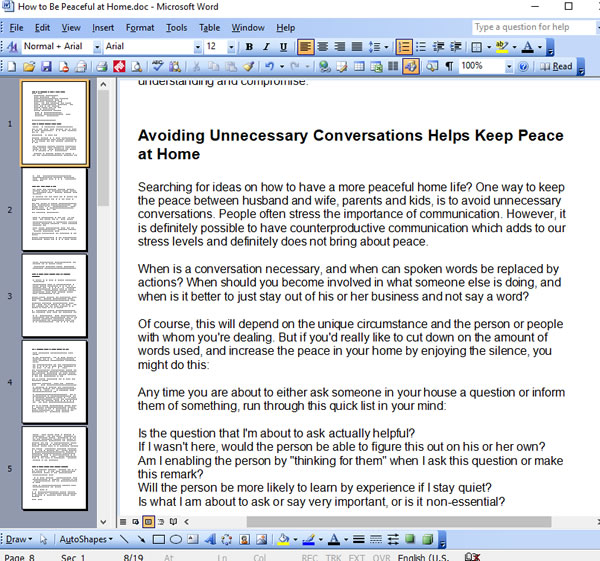This screenshot has width=600, height=561.
Task: Open the Font Size dropdown
Action: (x=231, y=47)
